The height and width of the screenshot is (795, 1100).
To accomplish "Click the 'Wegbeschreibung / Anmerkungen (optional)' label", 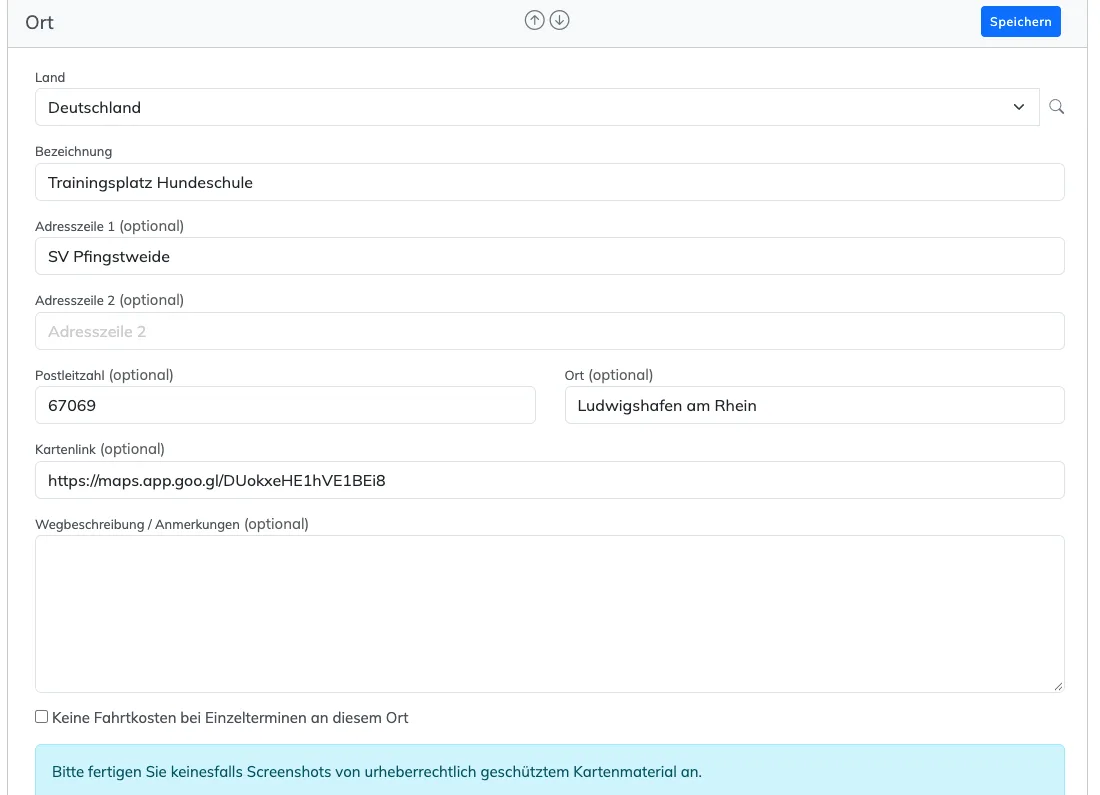I will pos(172,524).
